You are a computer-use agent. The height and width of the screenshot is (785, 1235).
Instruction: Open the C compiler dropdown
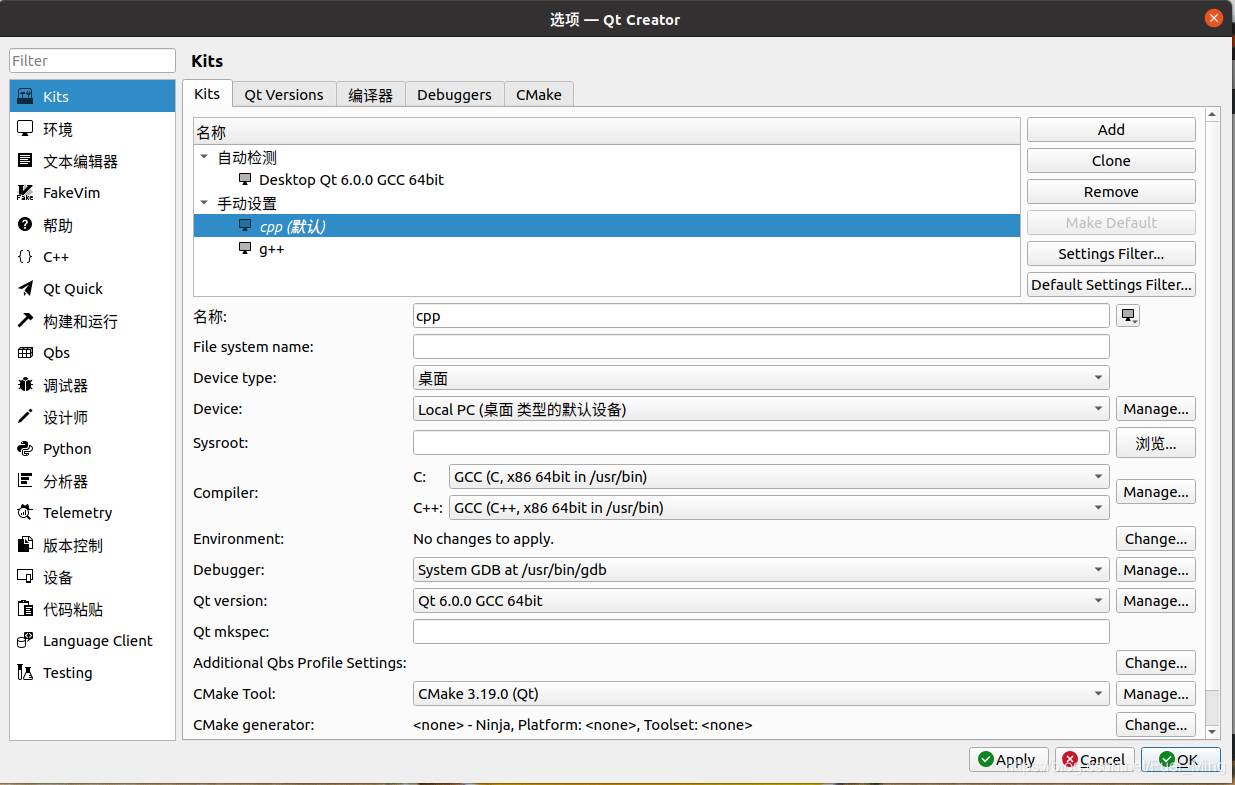tap(779, 477)
